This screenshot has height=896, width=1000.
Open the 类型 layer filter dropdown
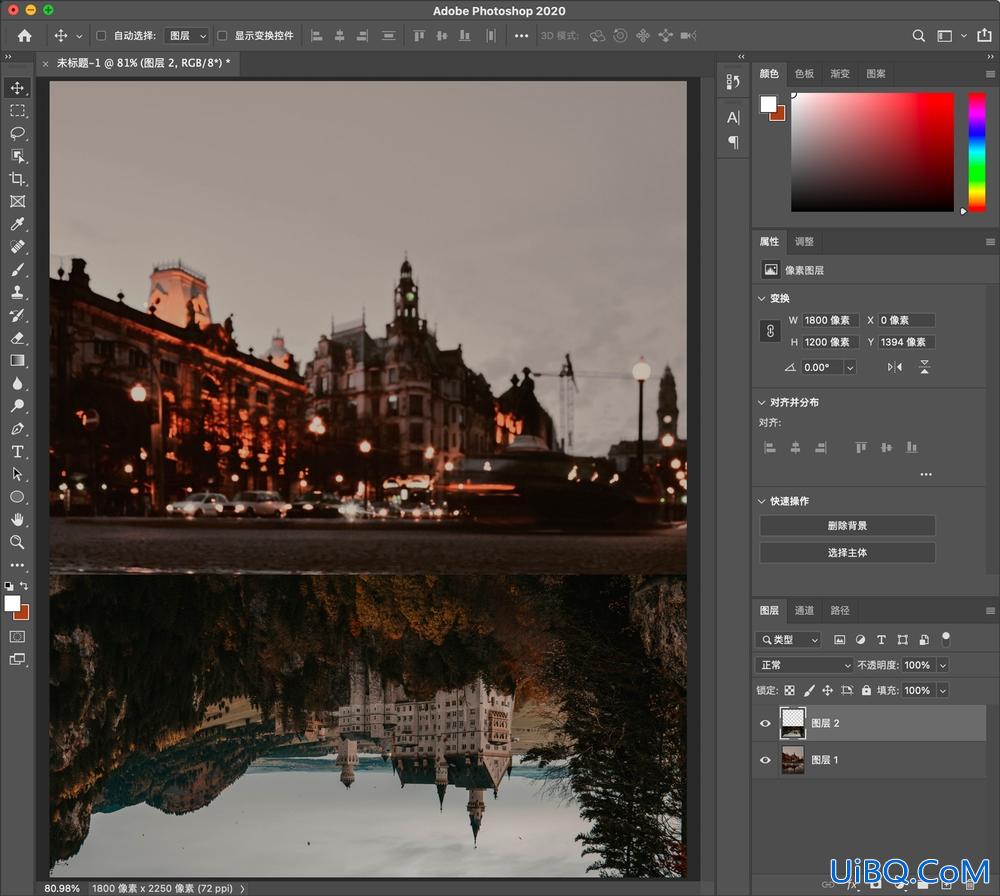788,640
